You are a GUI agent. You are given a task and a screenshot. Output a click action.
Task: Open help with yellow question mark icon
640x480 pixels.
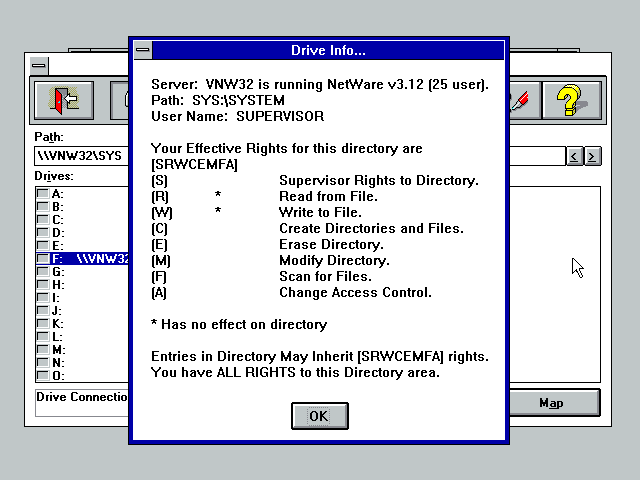click(x=571, y=100)
